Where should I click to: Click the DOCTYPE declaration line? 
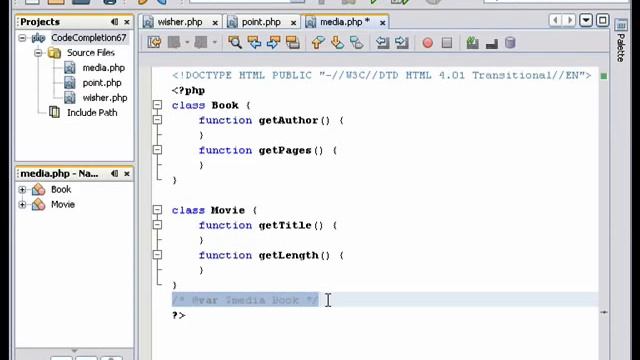coord(382,76)
